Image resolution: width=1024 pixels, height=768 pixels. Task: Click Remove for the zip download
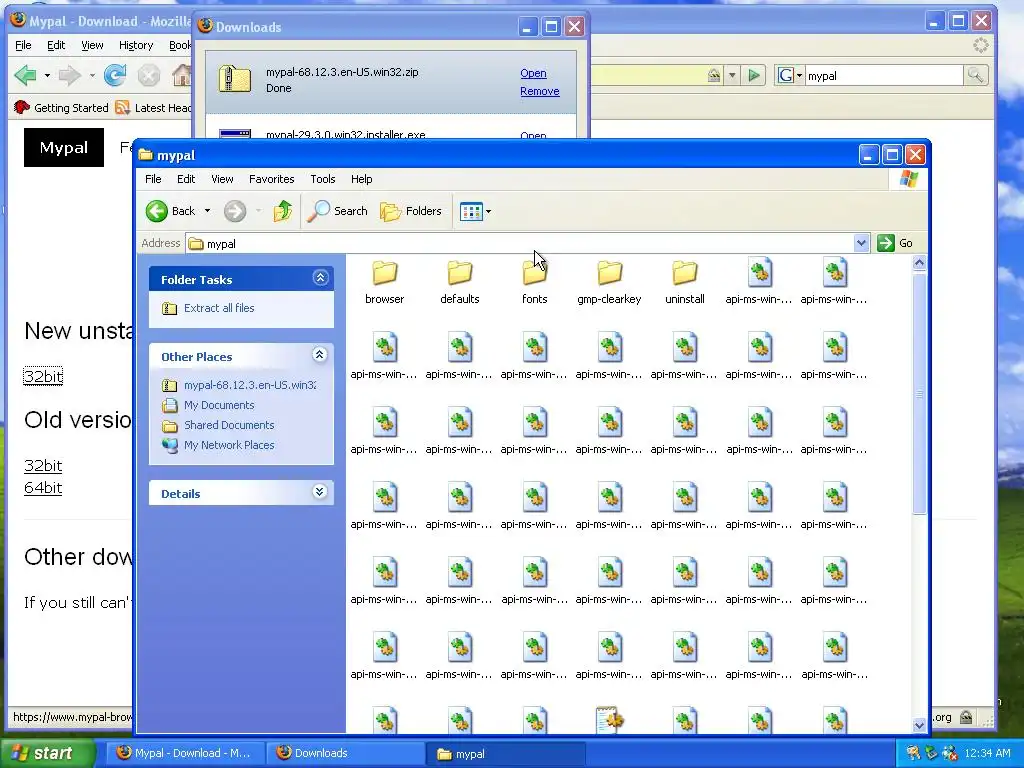click(x=539, y=91)
